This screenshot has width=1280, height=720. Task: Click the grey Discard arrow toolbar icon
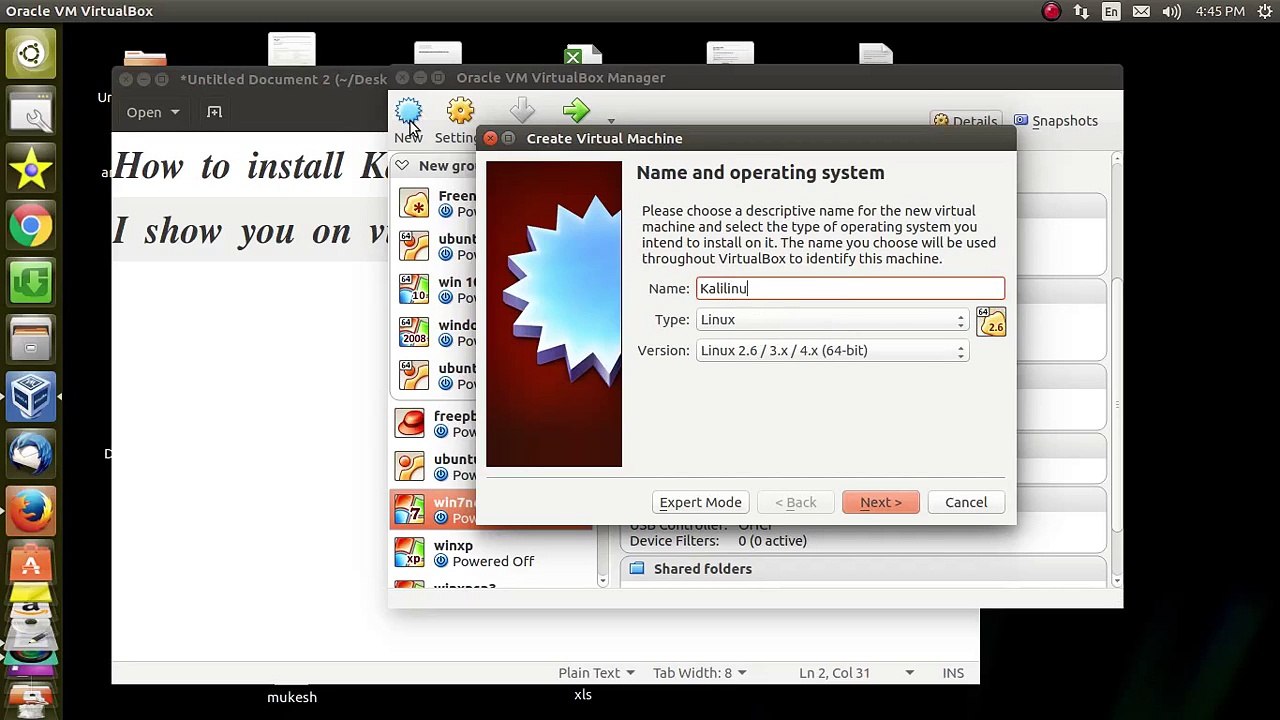click(522, 112)
